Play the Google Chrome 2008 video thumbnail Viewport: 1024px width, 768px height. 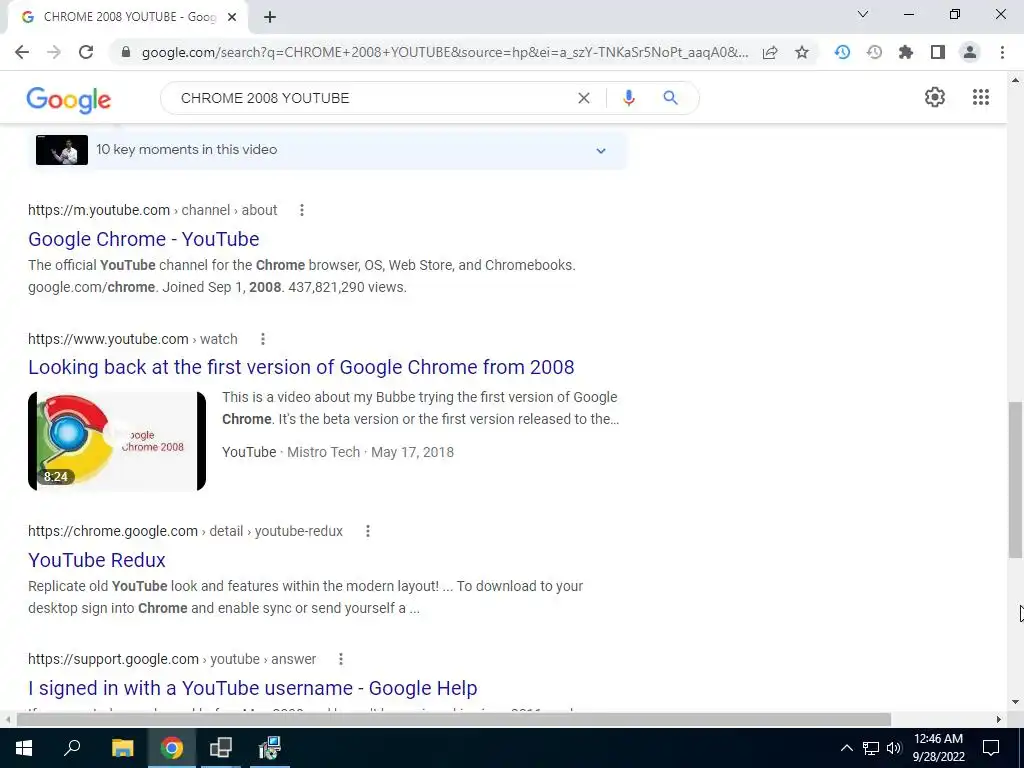pos(117,441)
